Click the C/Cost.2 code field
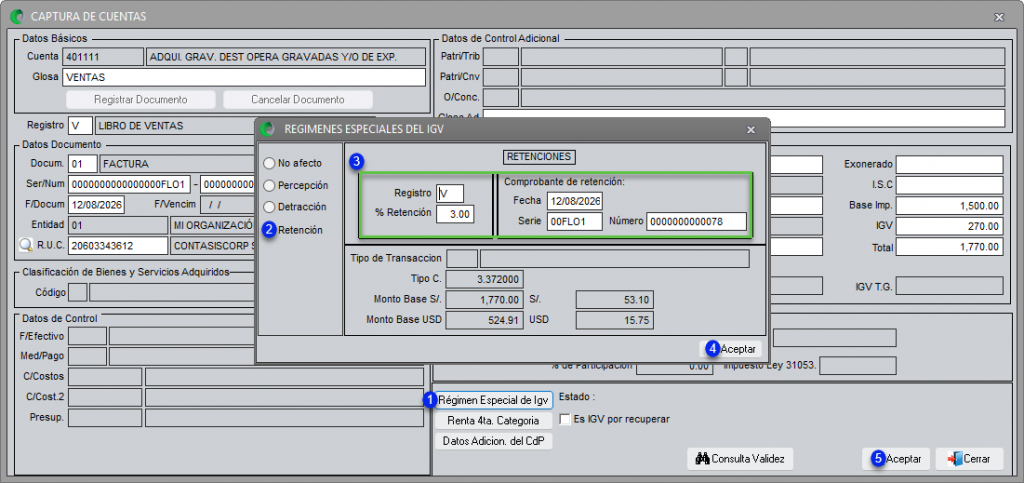1024x483 pixels. pos(105,397)
